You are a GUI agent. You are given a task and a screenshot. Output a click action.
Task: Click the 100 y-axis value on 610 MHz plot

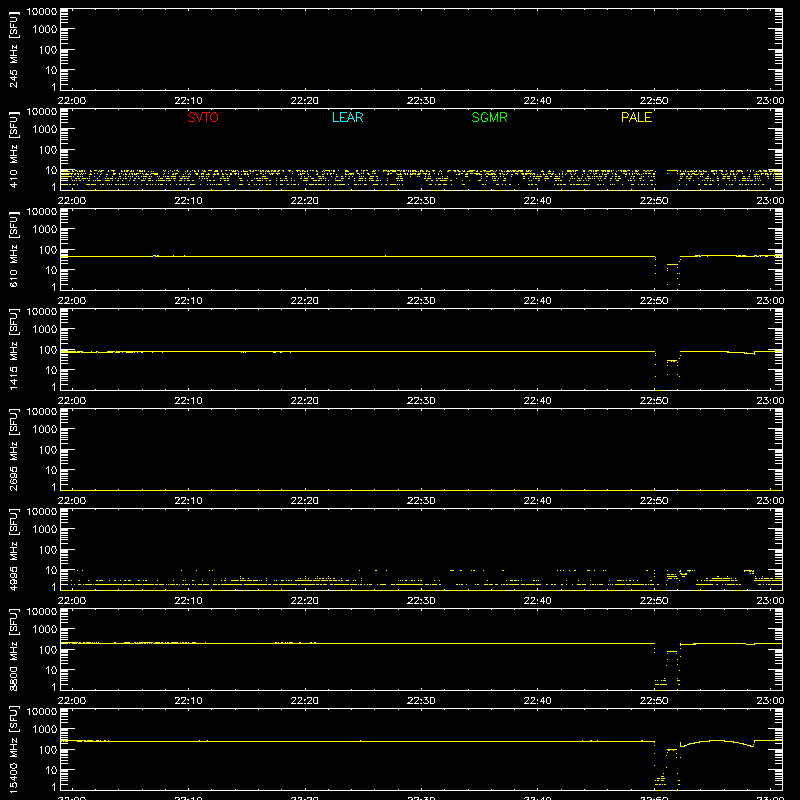point(48,250)
